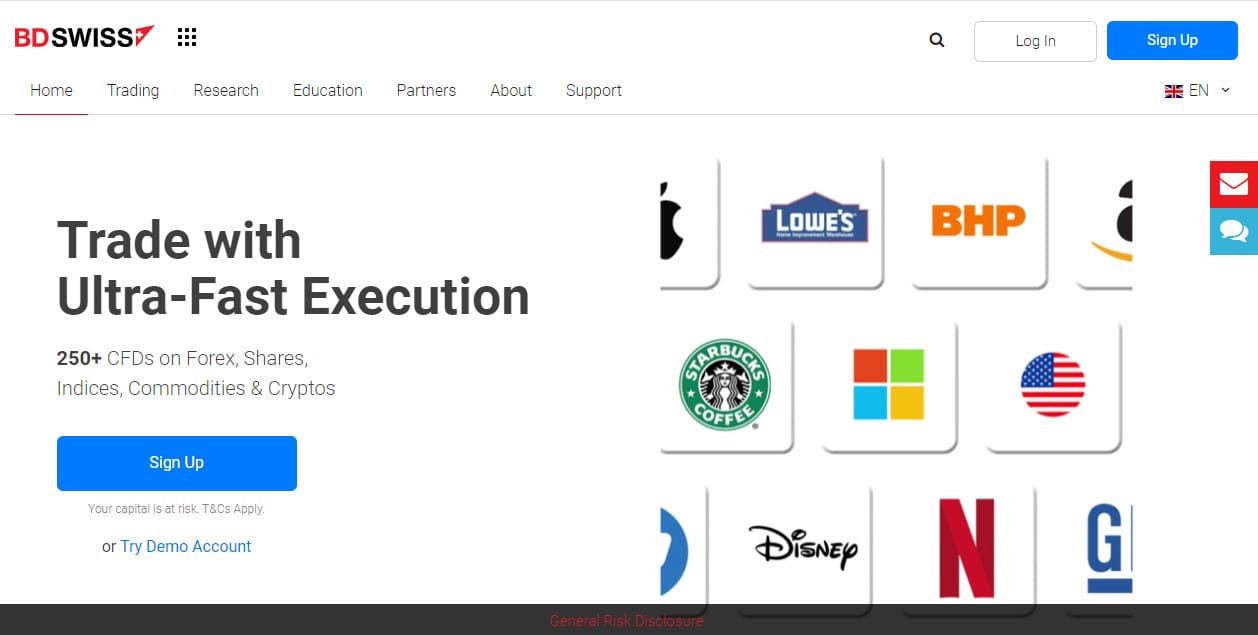Click the Netflix logo tile
This screenshot has height=635, width=1258.
click(966, 547)
